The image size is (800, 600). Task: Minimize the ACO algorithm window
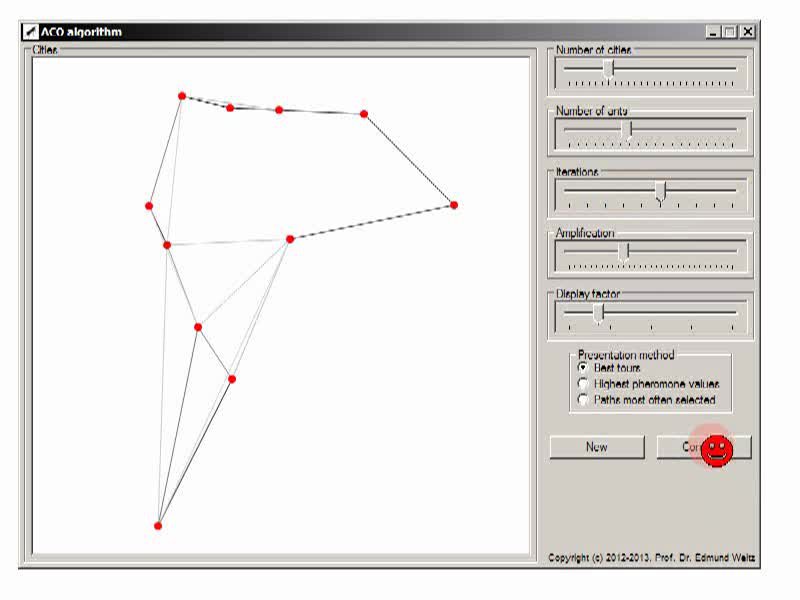[714, 32]
